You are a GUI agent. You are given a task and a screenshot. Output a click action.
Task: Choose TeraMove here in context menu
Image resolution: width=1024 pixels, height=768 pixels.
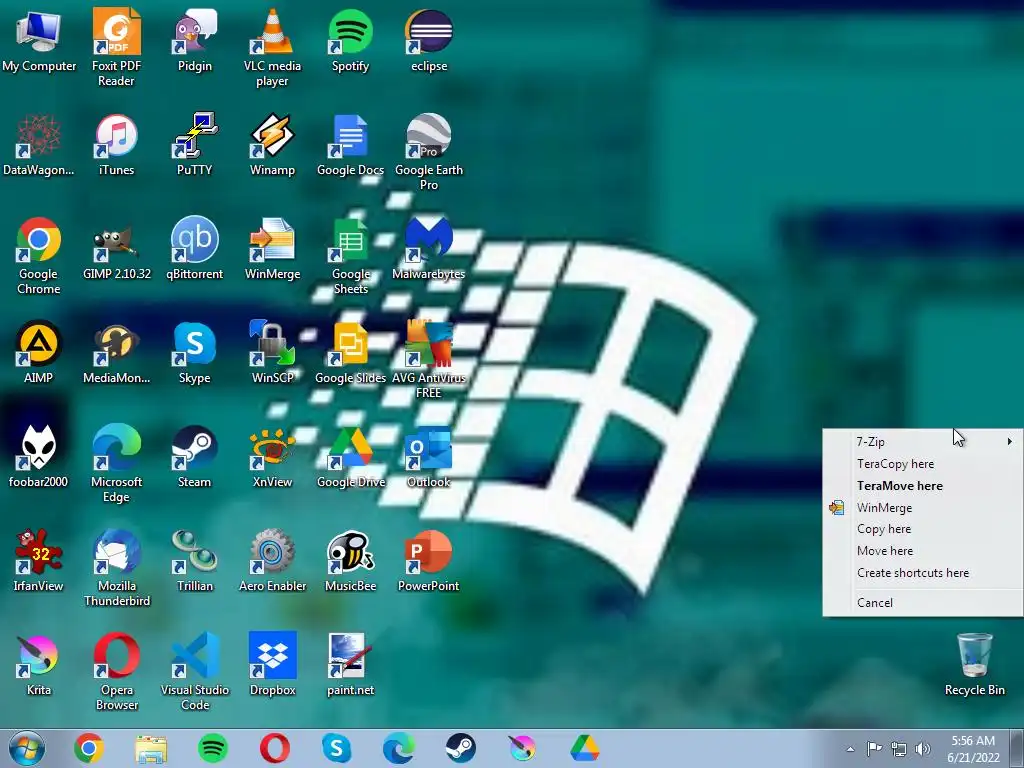(922, 486)
